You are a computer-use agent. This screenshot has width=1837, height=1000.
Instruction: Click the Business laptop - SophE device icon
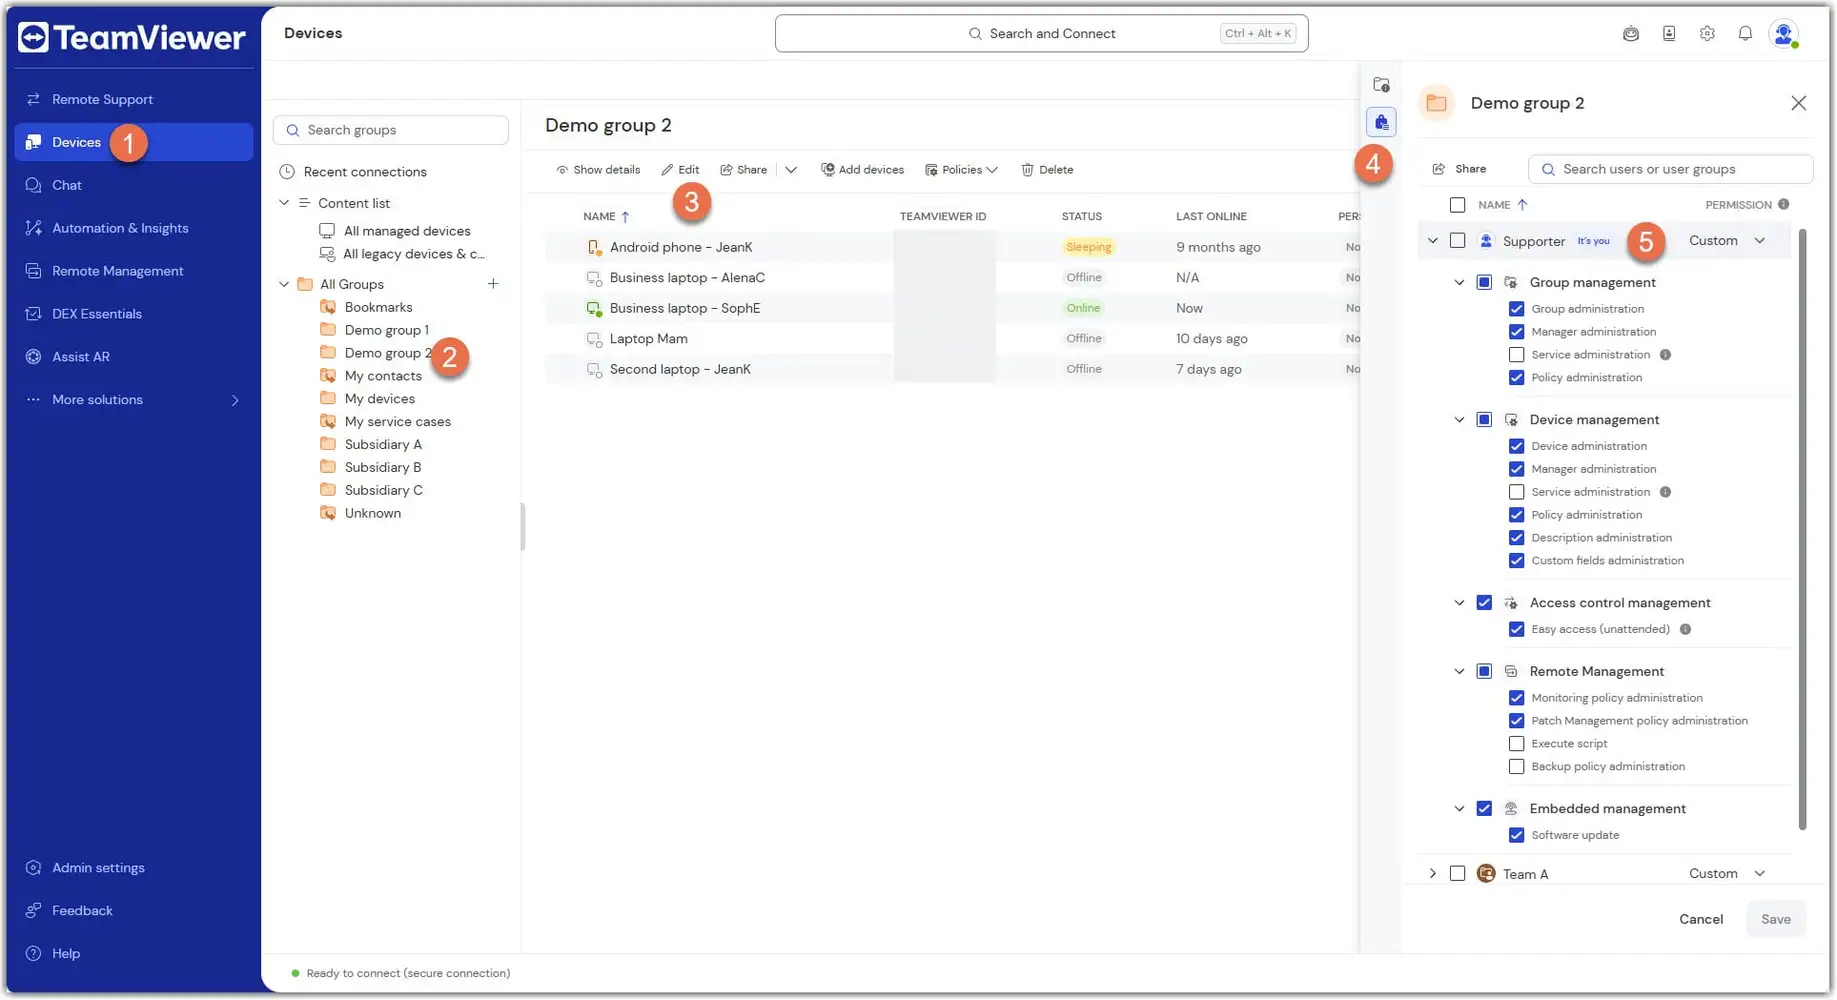pyautogui.click(x=593, y=308)
